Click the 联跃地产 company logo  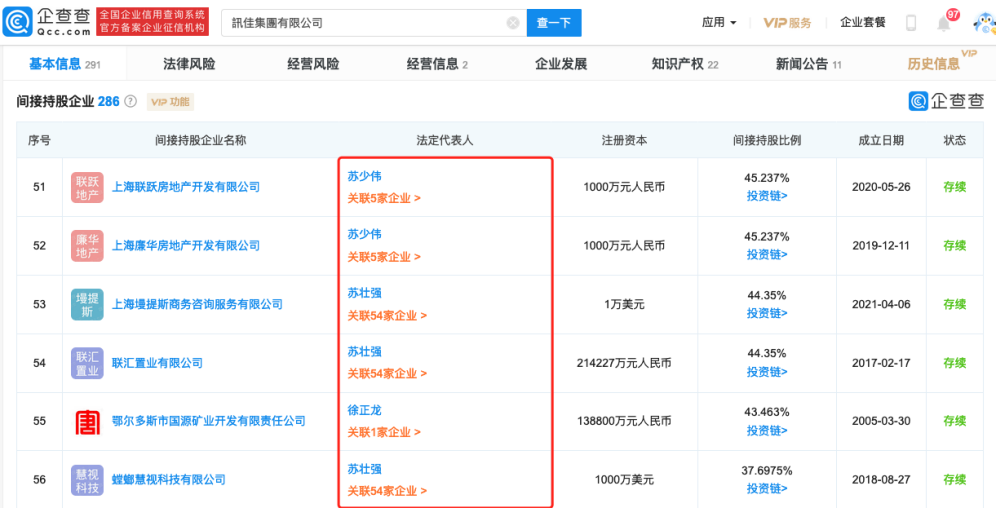click(87, 187)
